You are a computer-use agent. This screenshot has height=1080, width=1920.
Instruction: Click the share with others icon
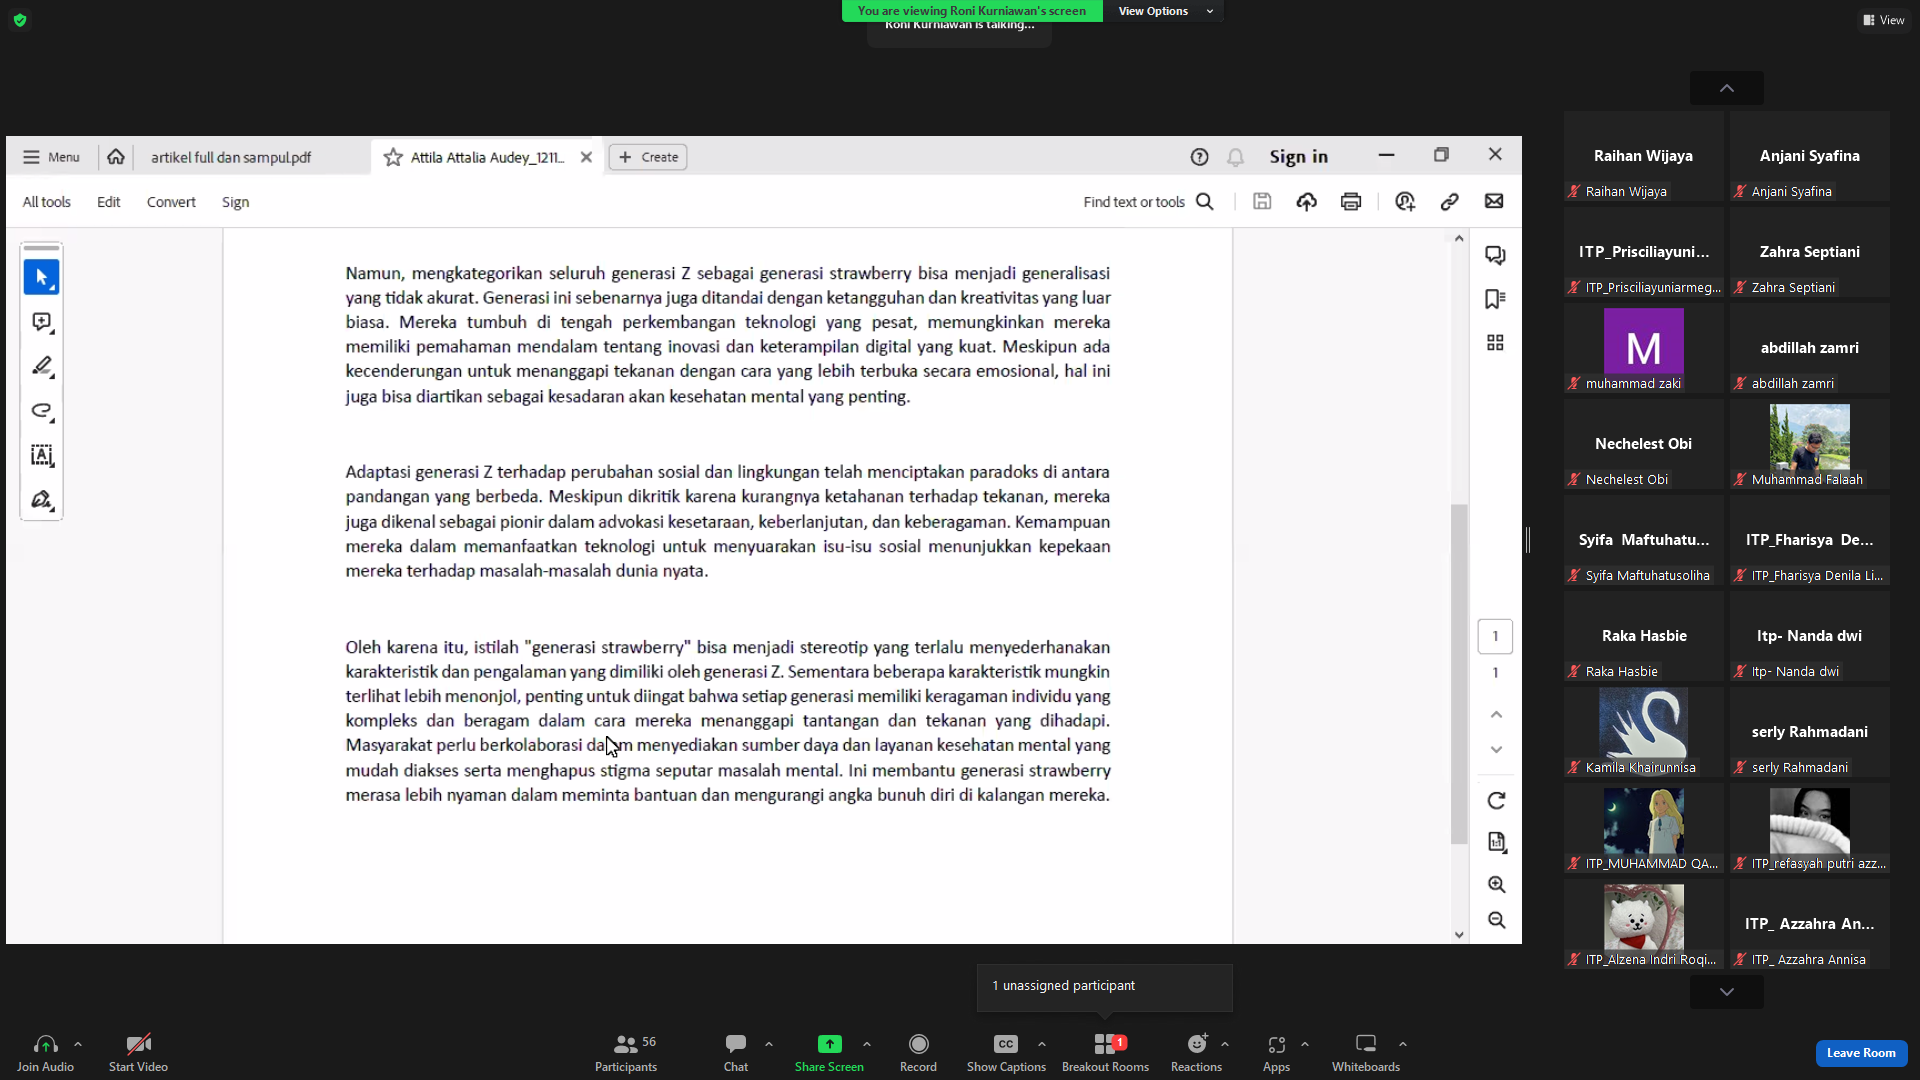(1405, 202)
